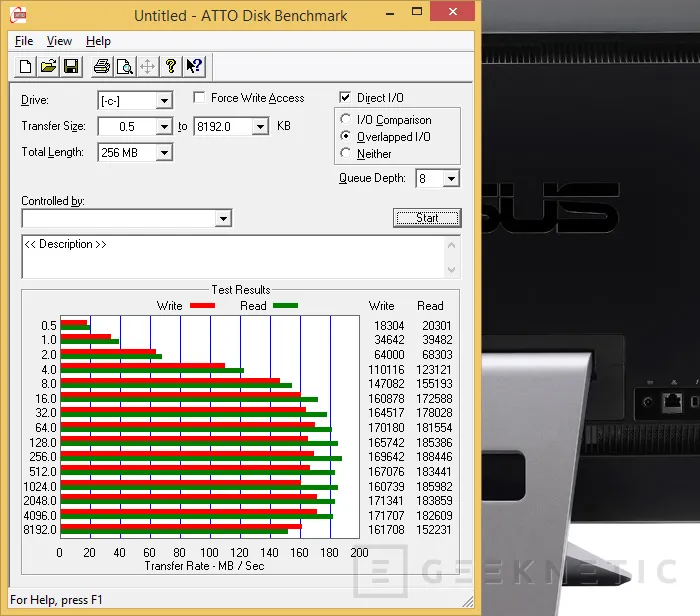Click the read value 188446
700x616 pixels.
[434, 457]
